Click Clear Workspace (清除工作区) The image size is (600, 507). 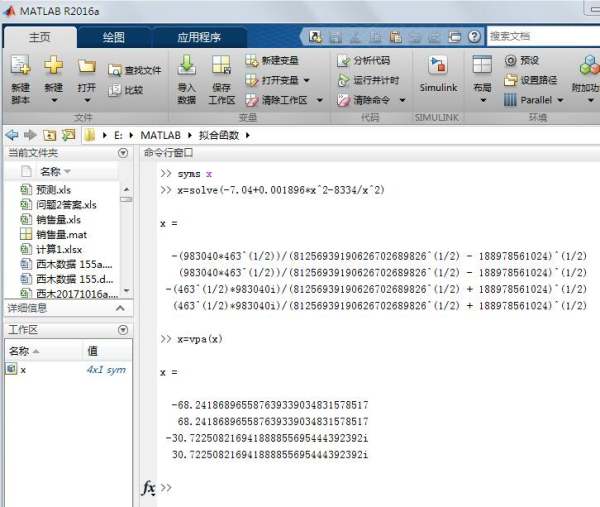(x=276, y=100)
